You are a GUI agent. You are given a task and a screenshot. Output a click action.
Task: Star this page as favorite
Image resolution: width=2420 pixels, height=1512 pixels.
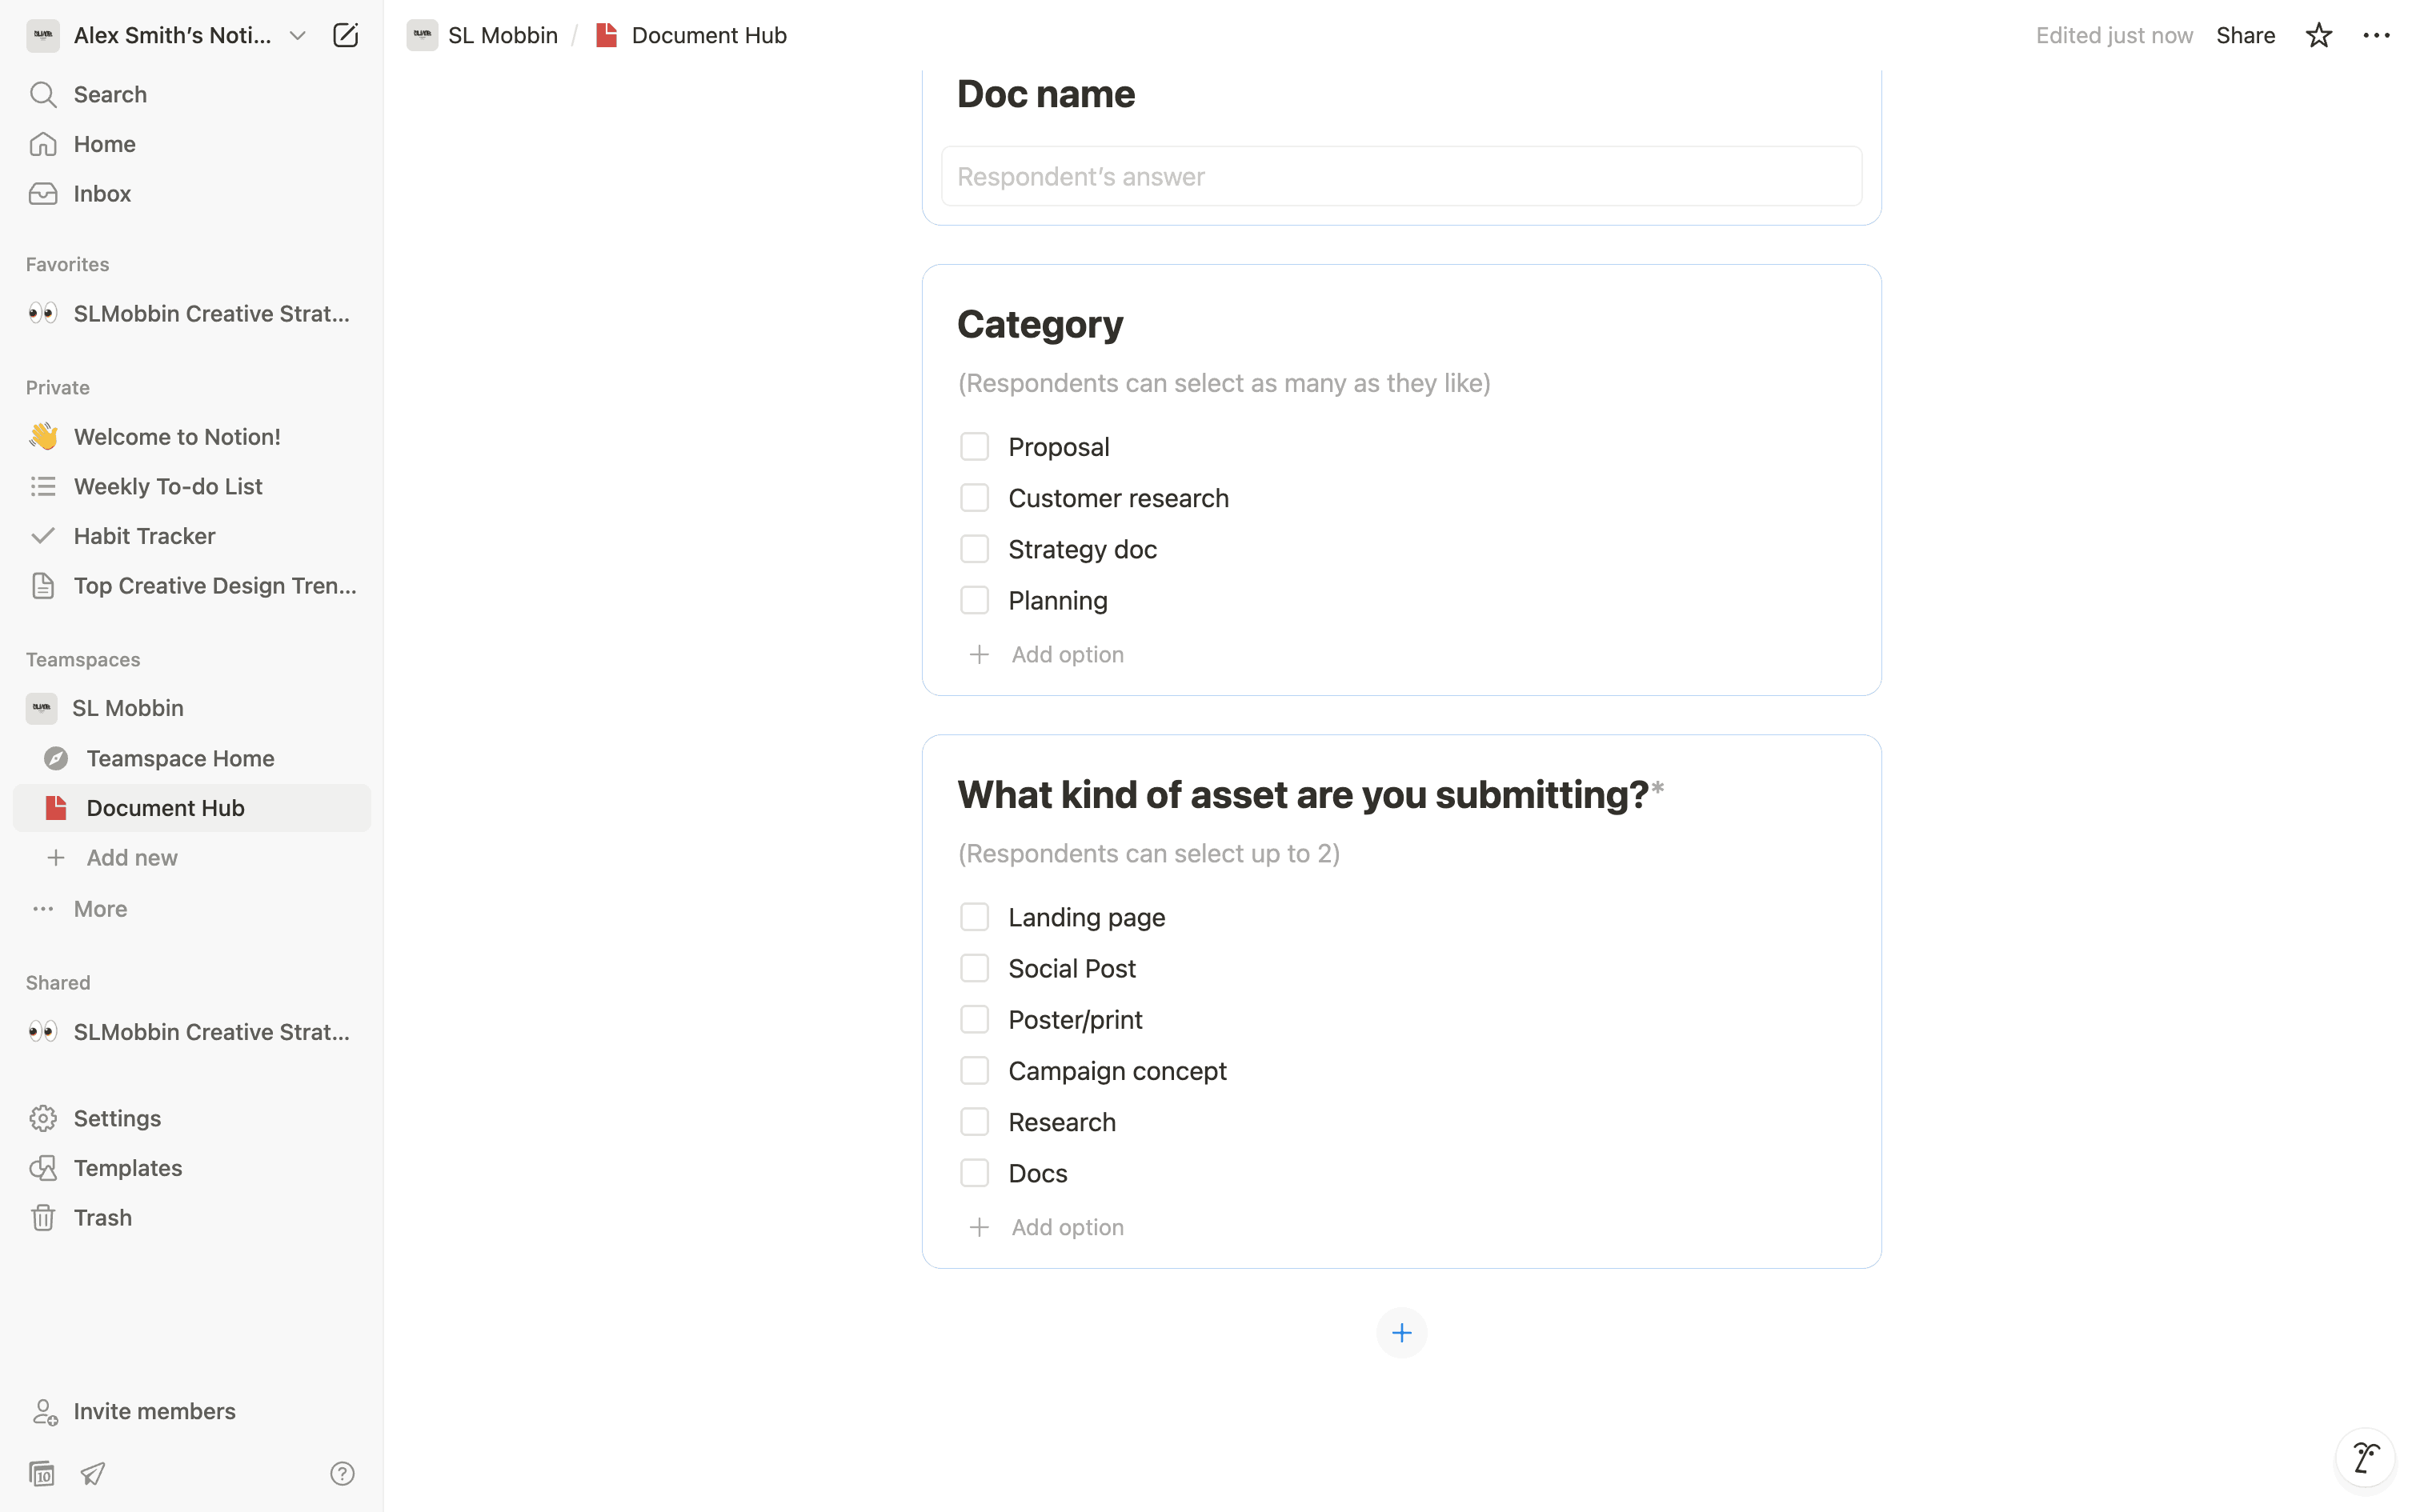2318,36
